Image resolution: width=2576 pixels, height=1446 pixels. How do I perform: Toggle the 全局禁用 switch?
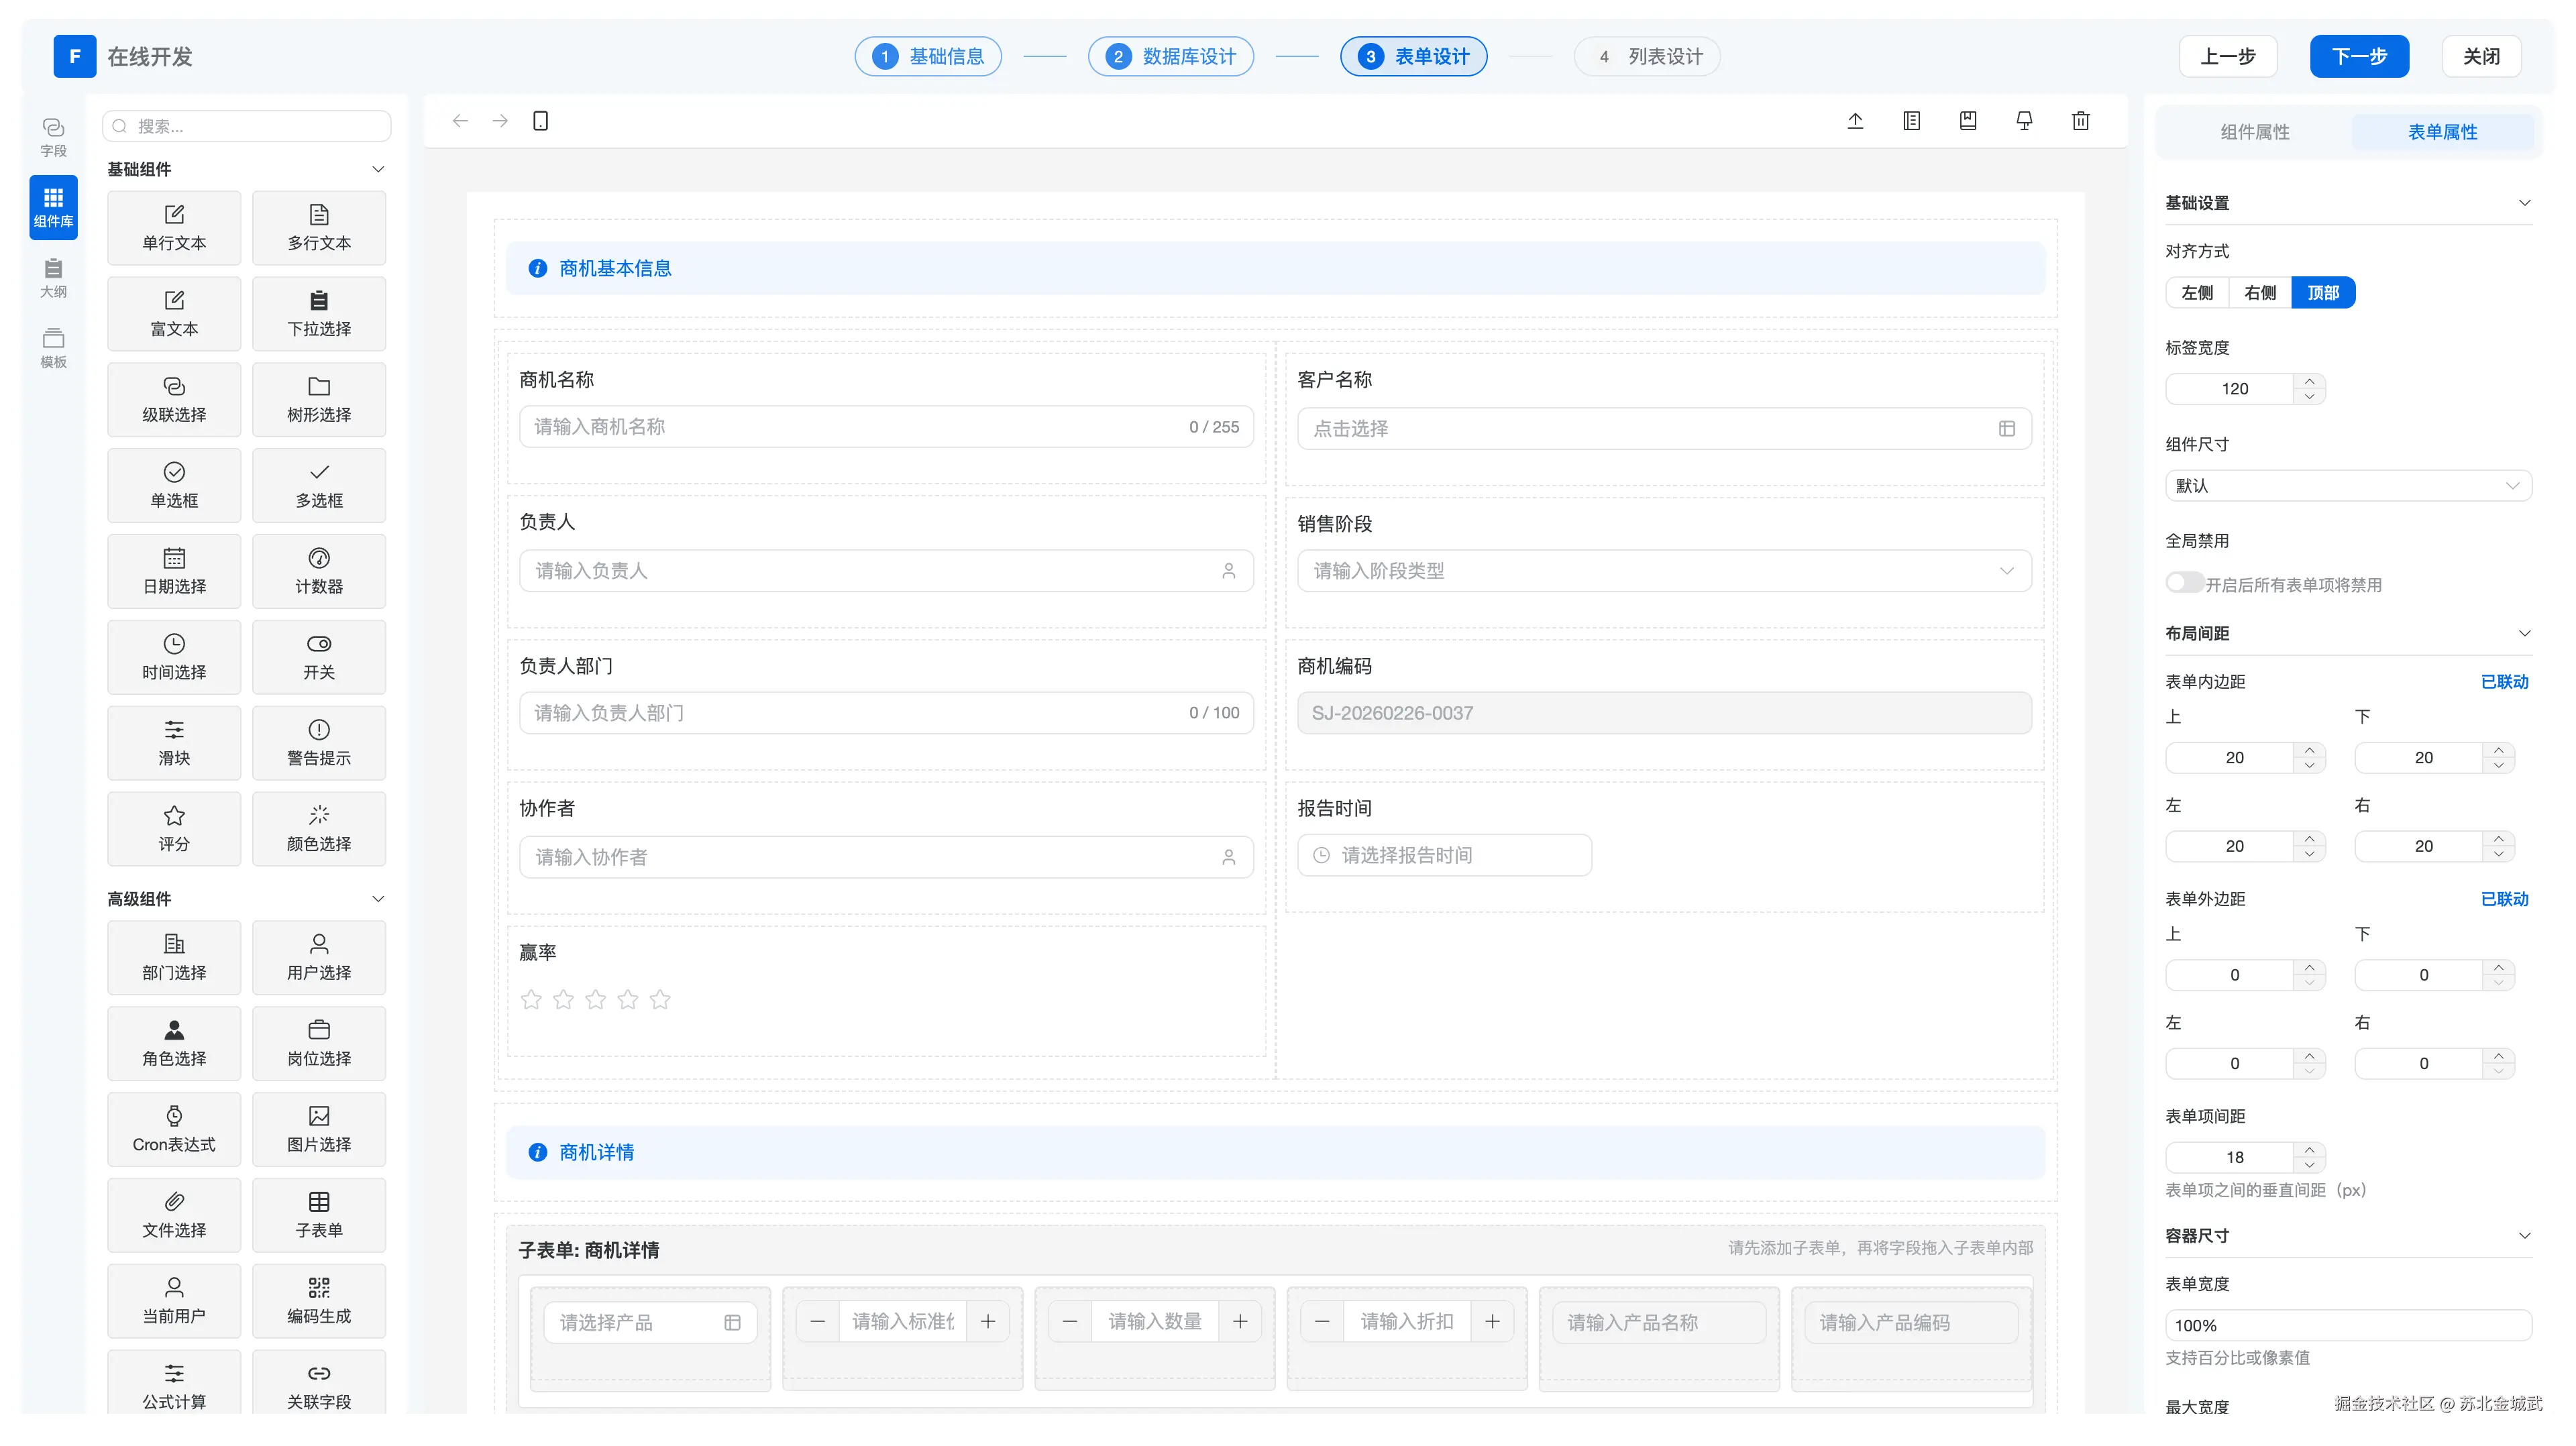tap(2184, 582)
